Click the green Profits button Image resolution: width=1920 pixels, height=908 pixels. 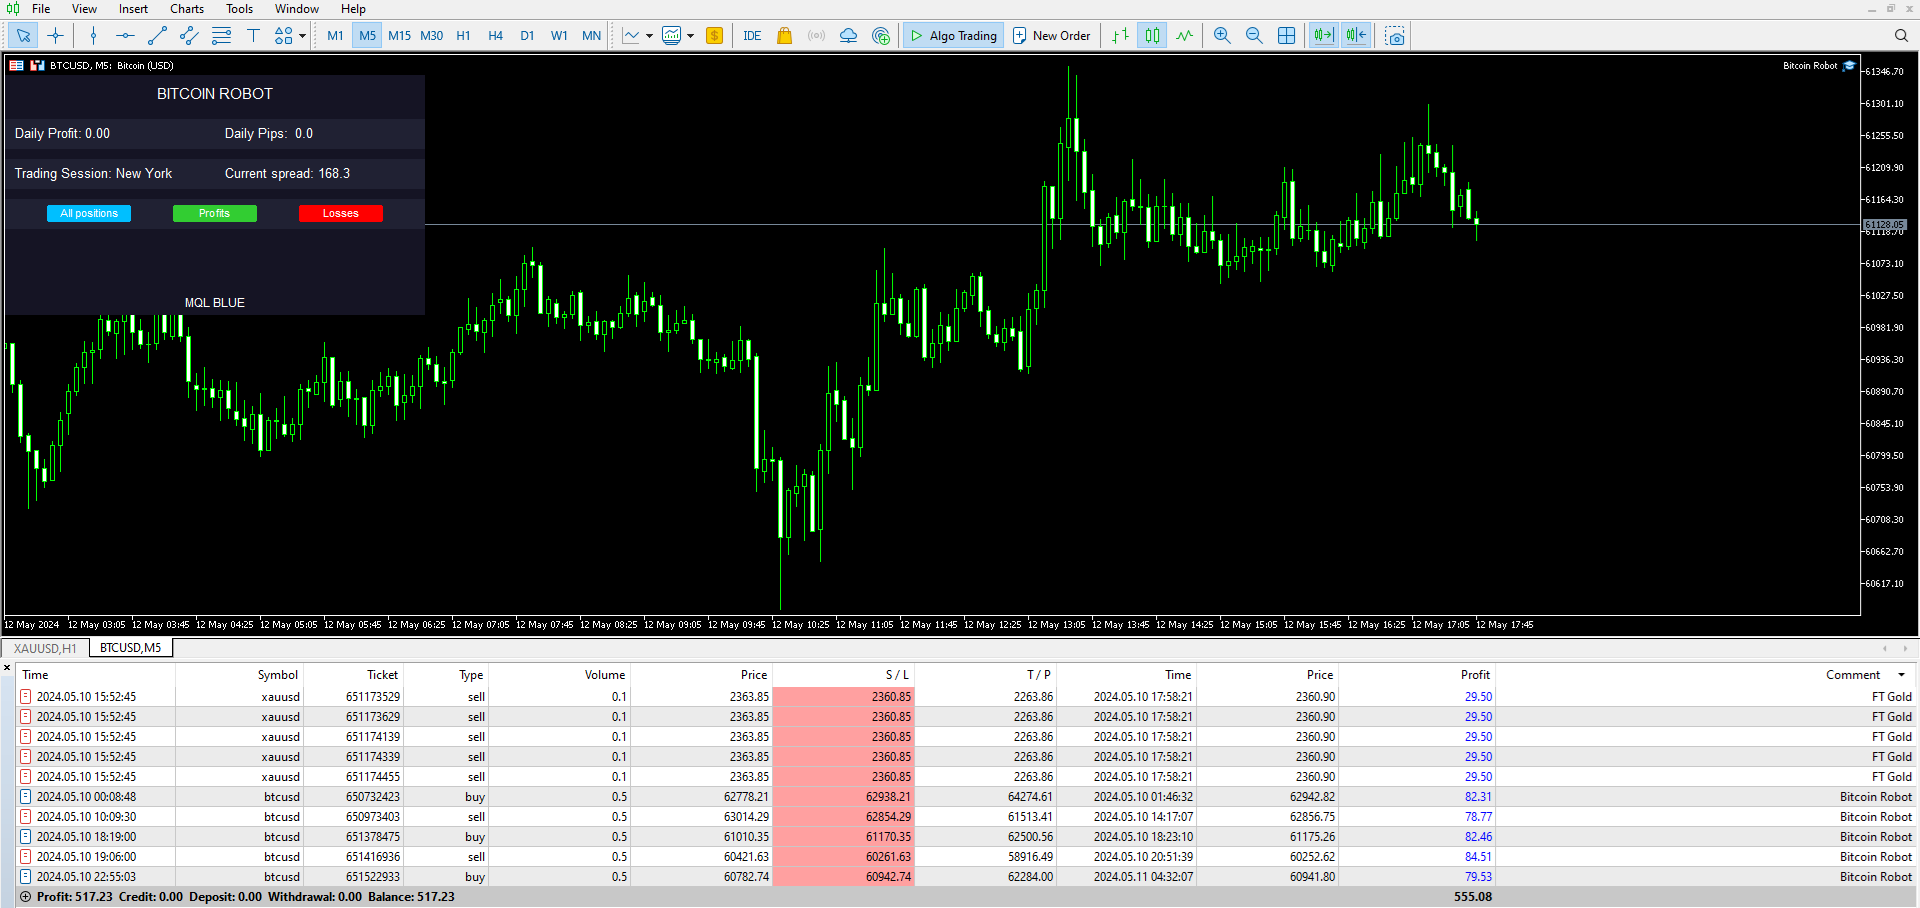[x=214, y=213]
